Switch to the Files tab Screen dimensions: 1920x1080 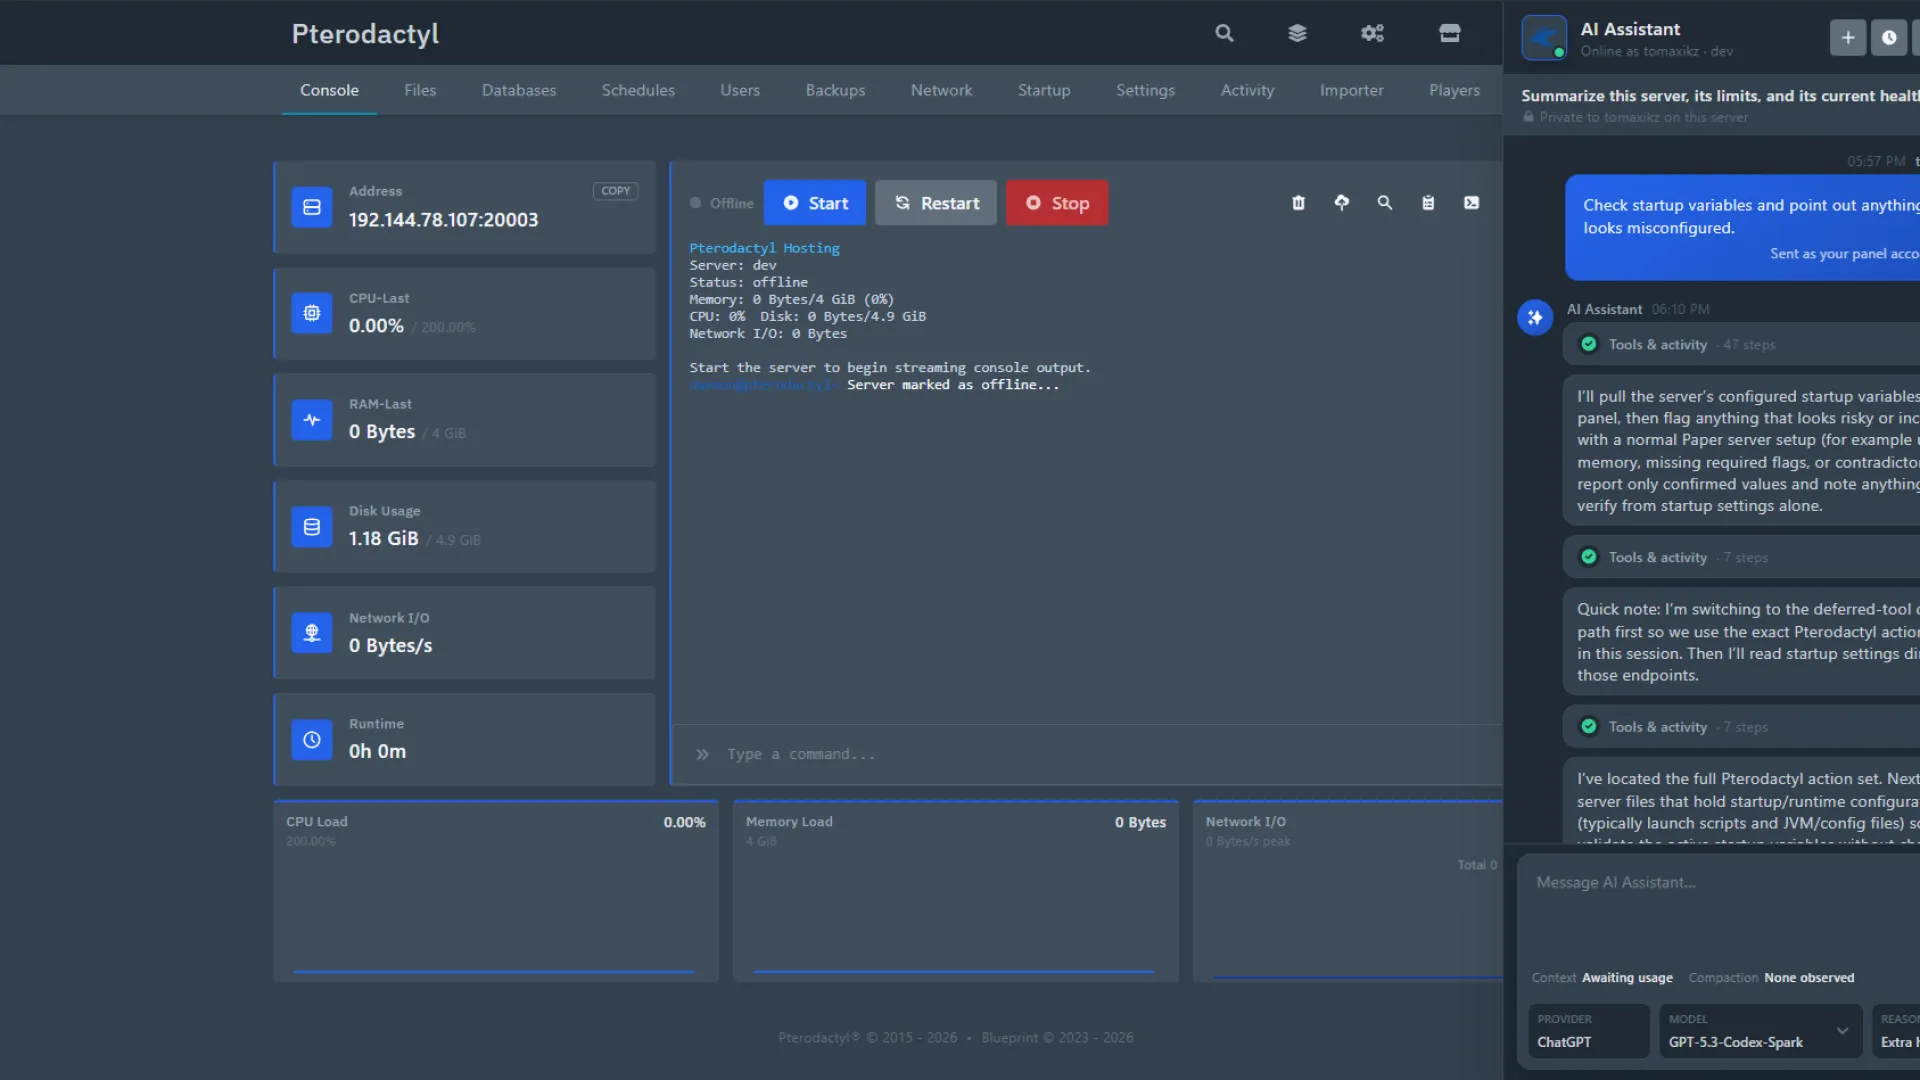tap(420, 90)
